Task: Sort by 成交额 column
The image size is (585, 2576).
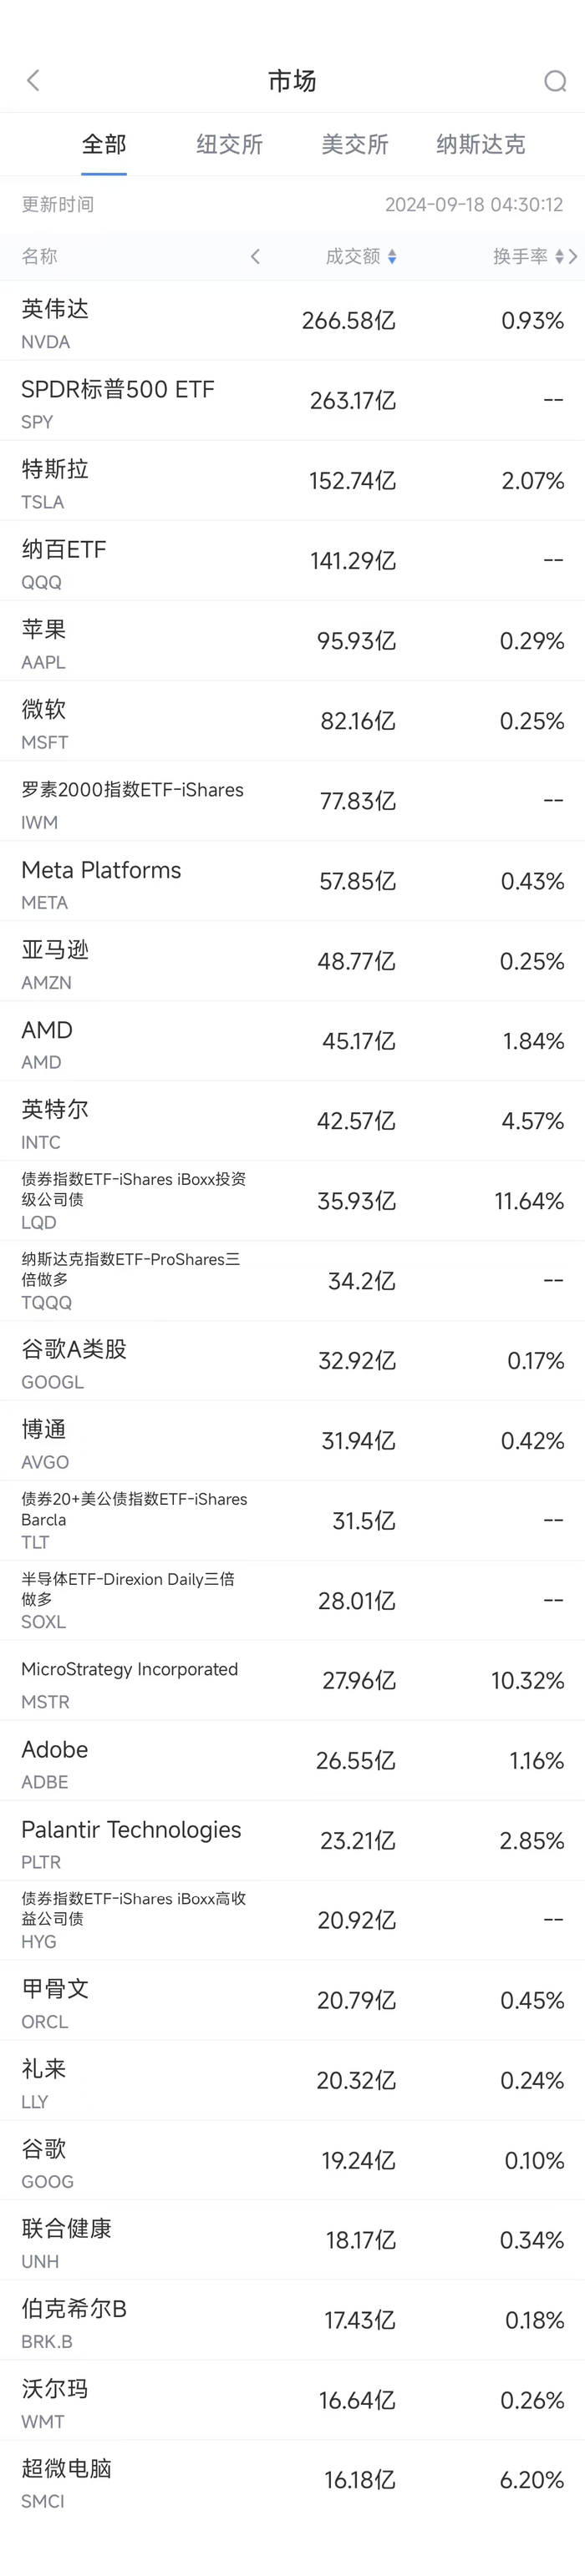Action: point(360,257)
